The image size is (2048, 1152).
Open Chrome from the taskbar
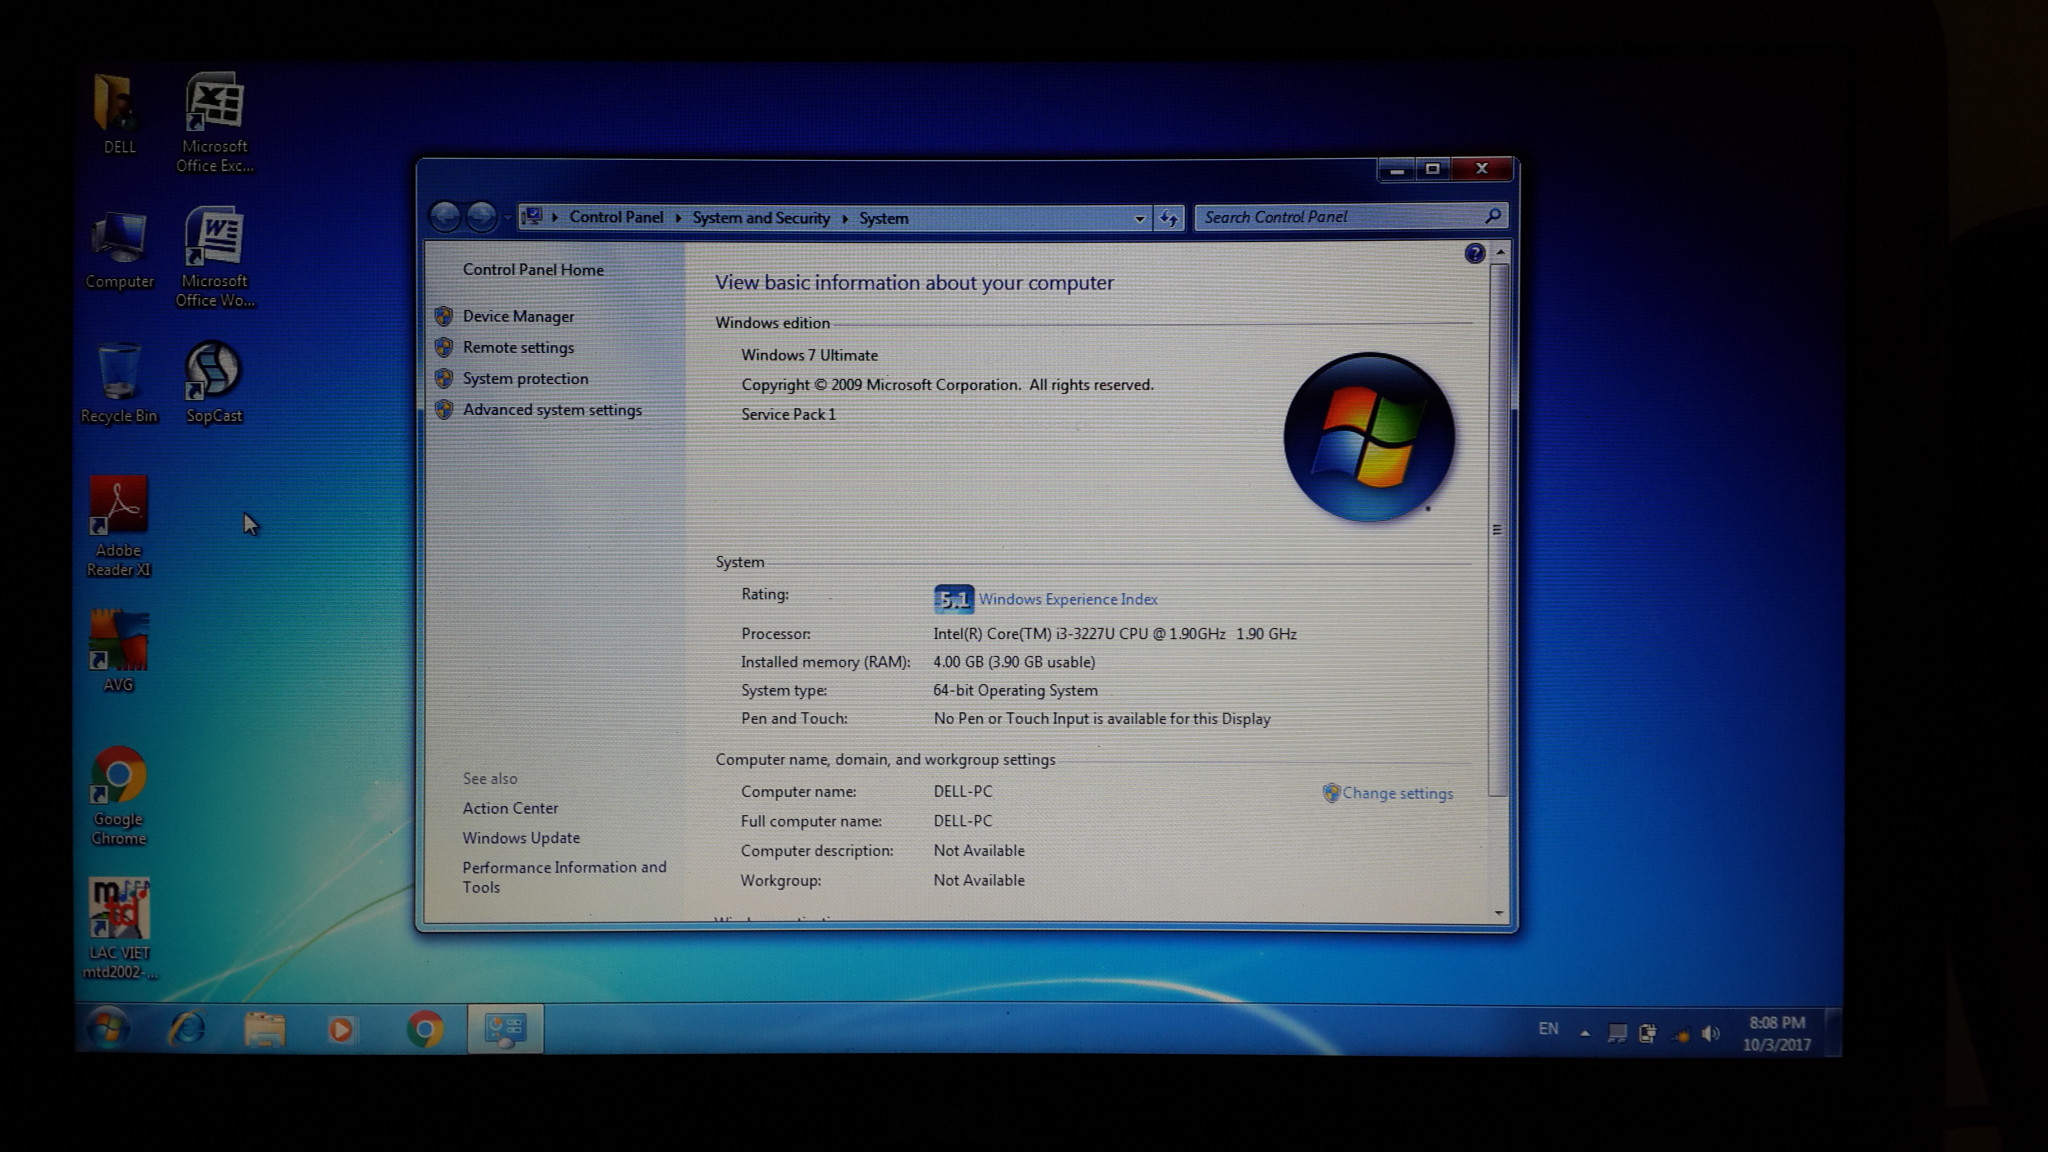(425, 1029)
